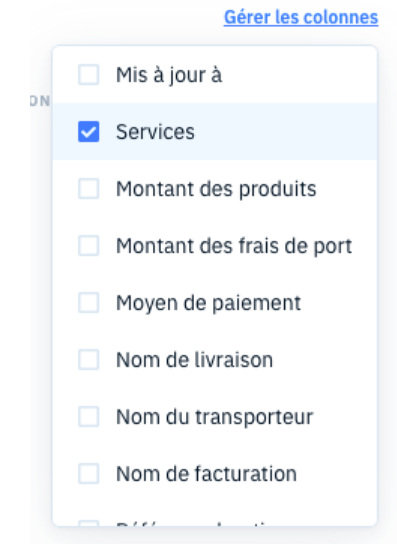
Task: Click the truncated column header behind dropdown
Action: click(40, 101)
